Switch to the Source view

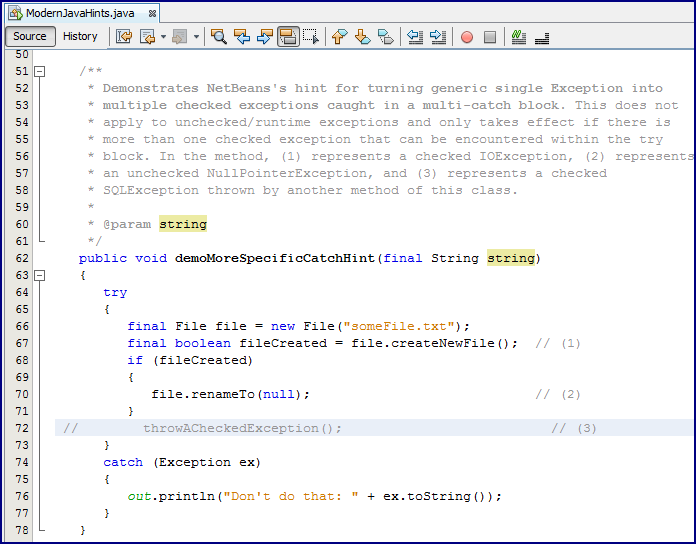pos(30,36)
